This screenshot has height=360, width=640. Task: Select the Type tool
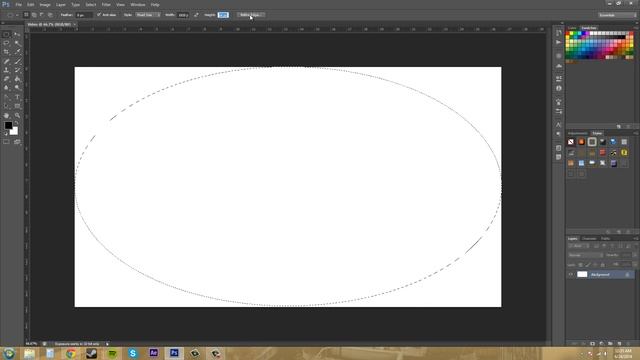click(17, 97)
